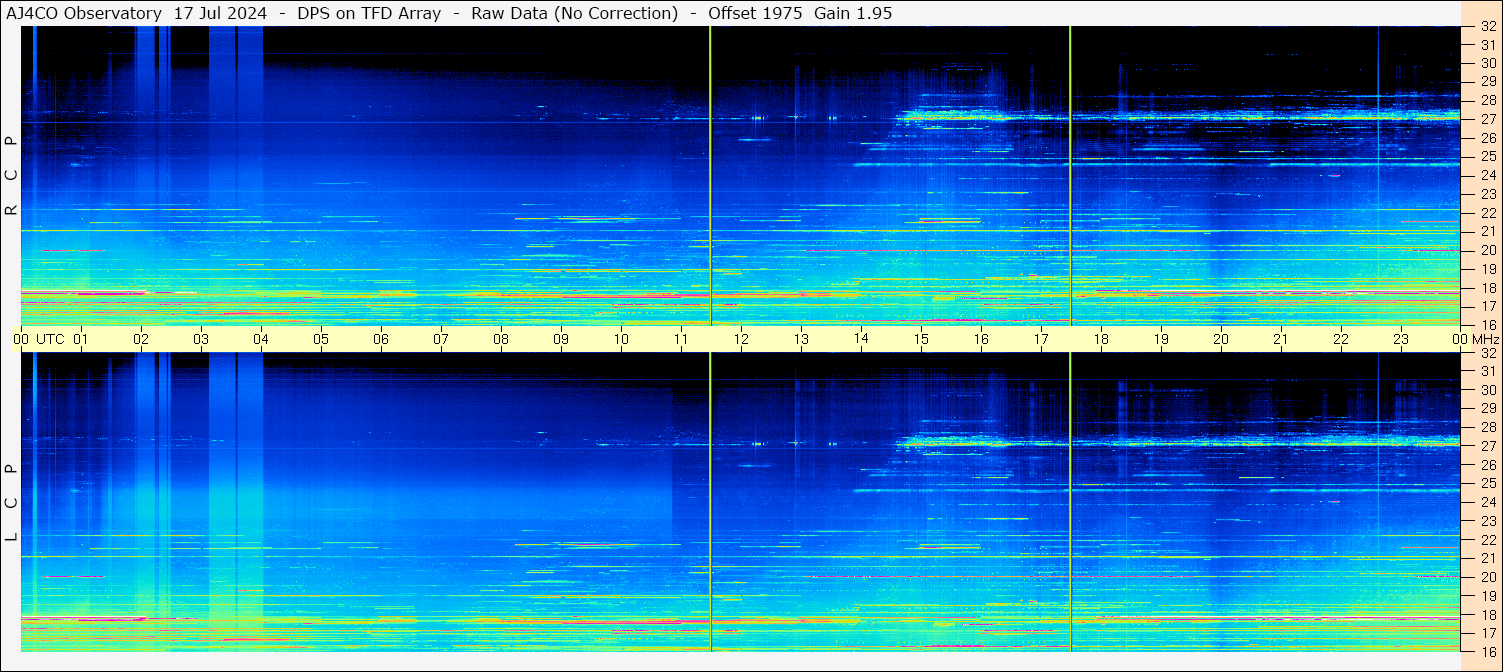Image resolution: width=1503 pixels, height=672 pixels.
Task: Click 27 MHz label on RCP frequency scale
Action: (1487, 119)
